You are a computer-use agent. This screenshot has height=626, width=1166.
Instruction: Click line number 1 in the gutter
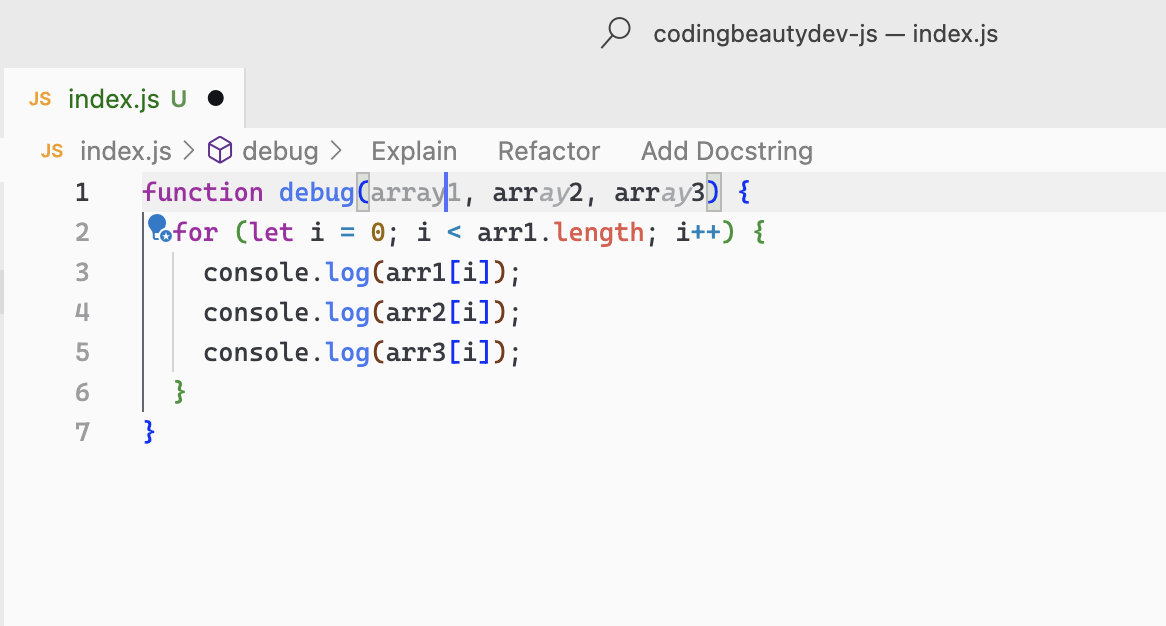coord(82,193)
